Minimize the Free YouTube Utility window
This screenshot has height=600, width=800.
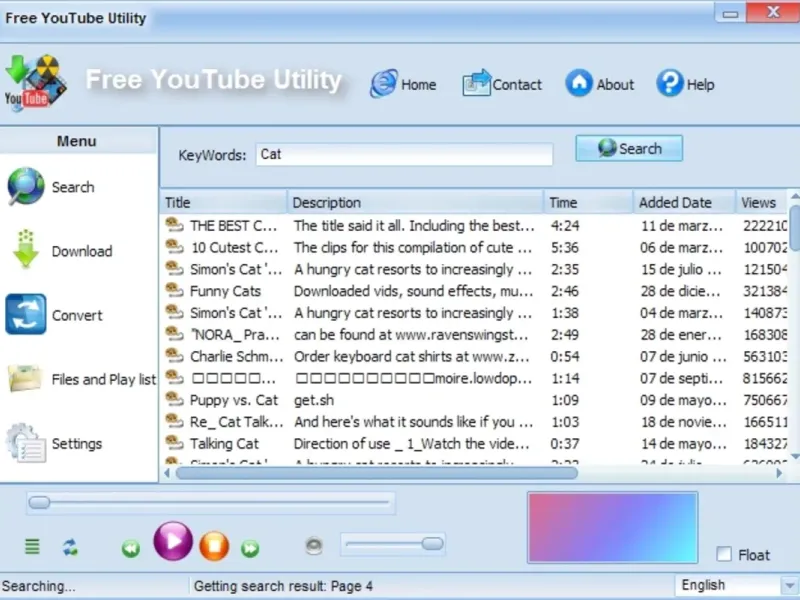[730, 13]
